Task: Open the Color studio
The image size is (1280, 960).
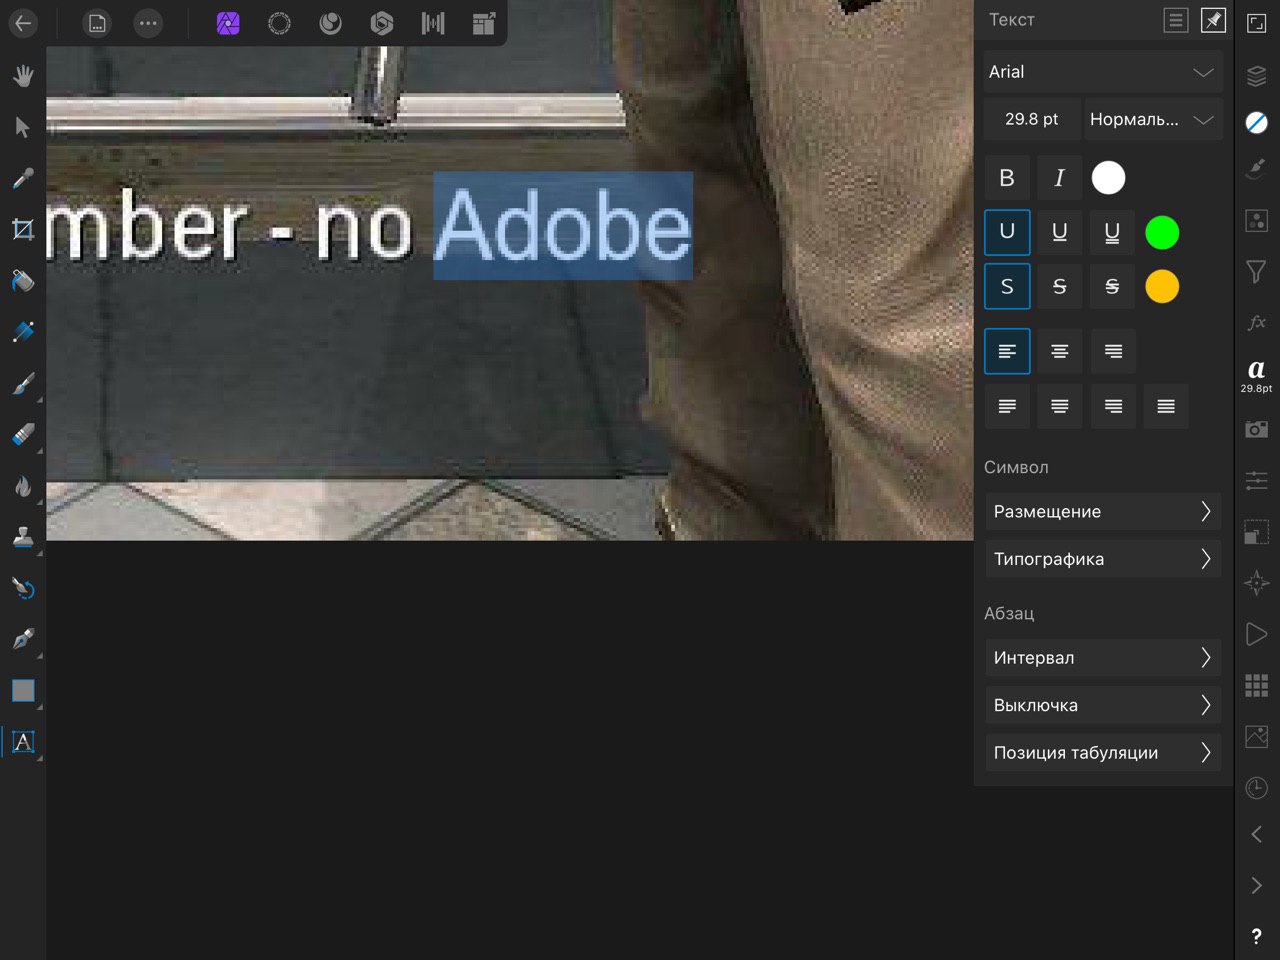Action: [1257, 123]
